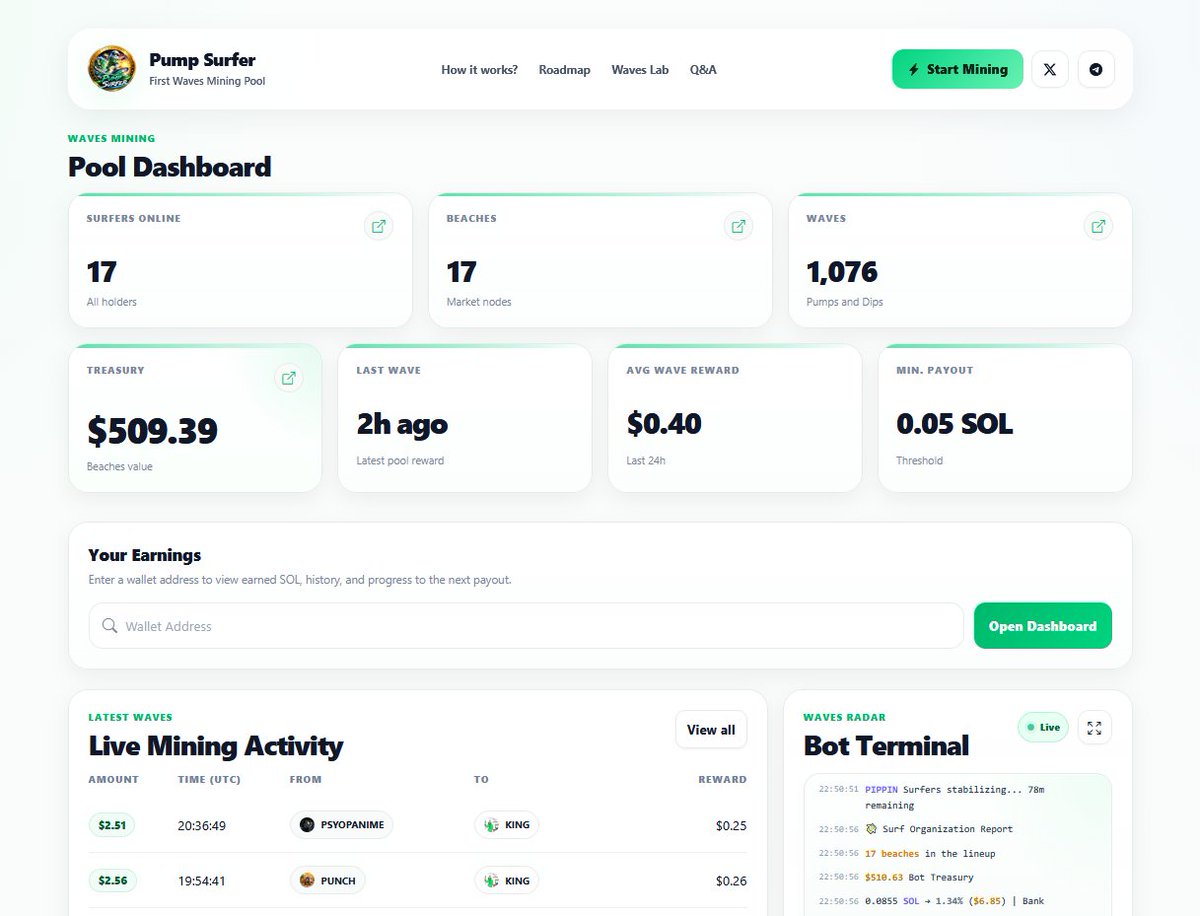Click the $0.40 average wave reward
1200x916 pixels.
pos(664,424)
